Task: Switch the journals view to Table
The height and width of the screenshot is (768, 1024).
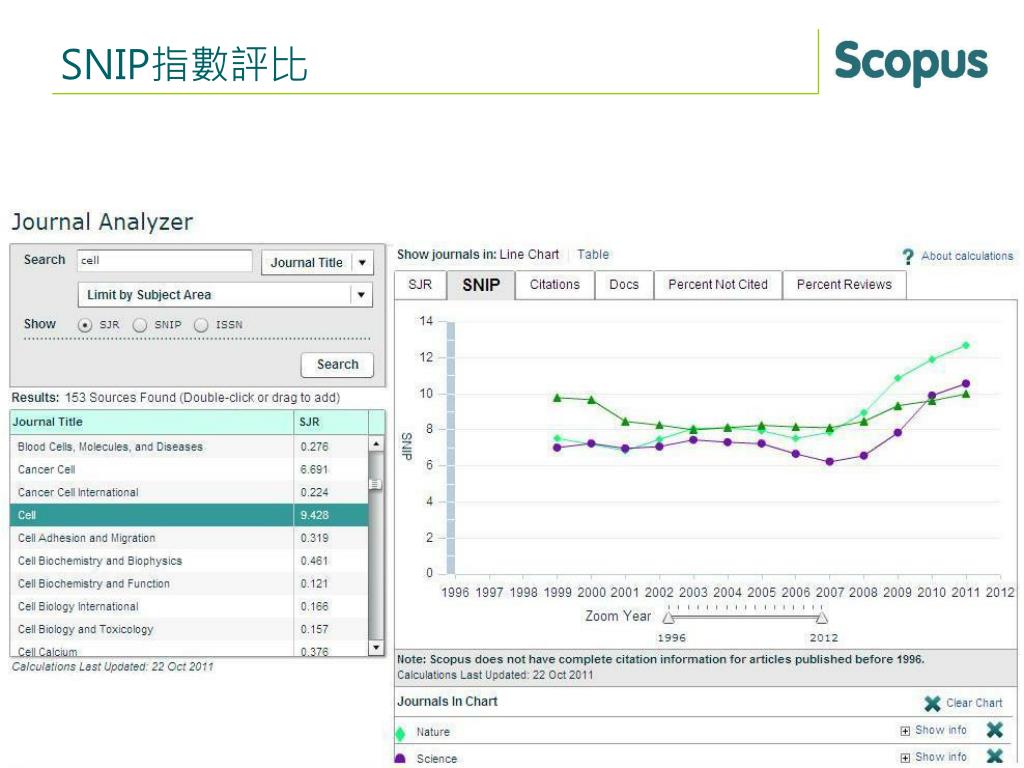Action: (x=593, y=255)
